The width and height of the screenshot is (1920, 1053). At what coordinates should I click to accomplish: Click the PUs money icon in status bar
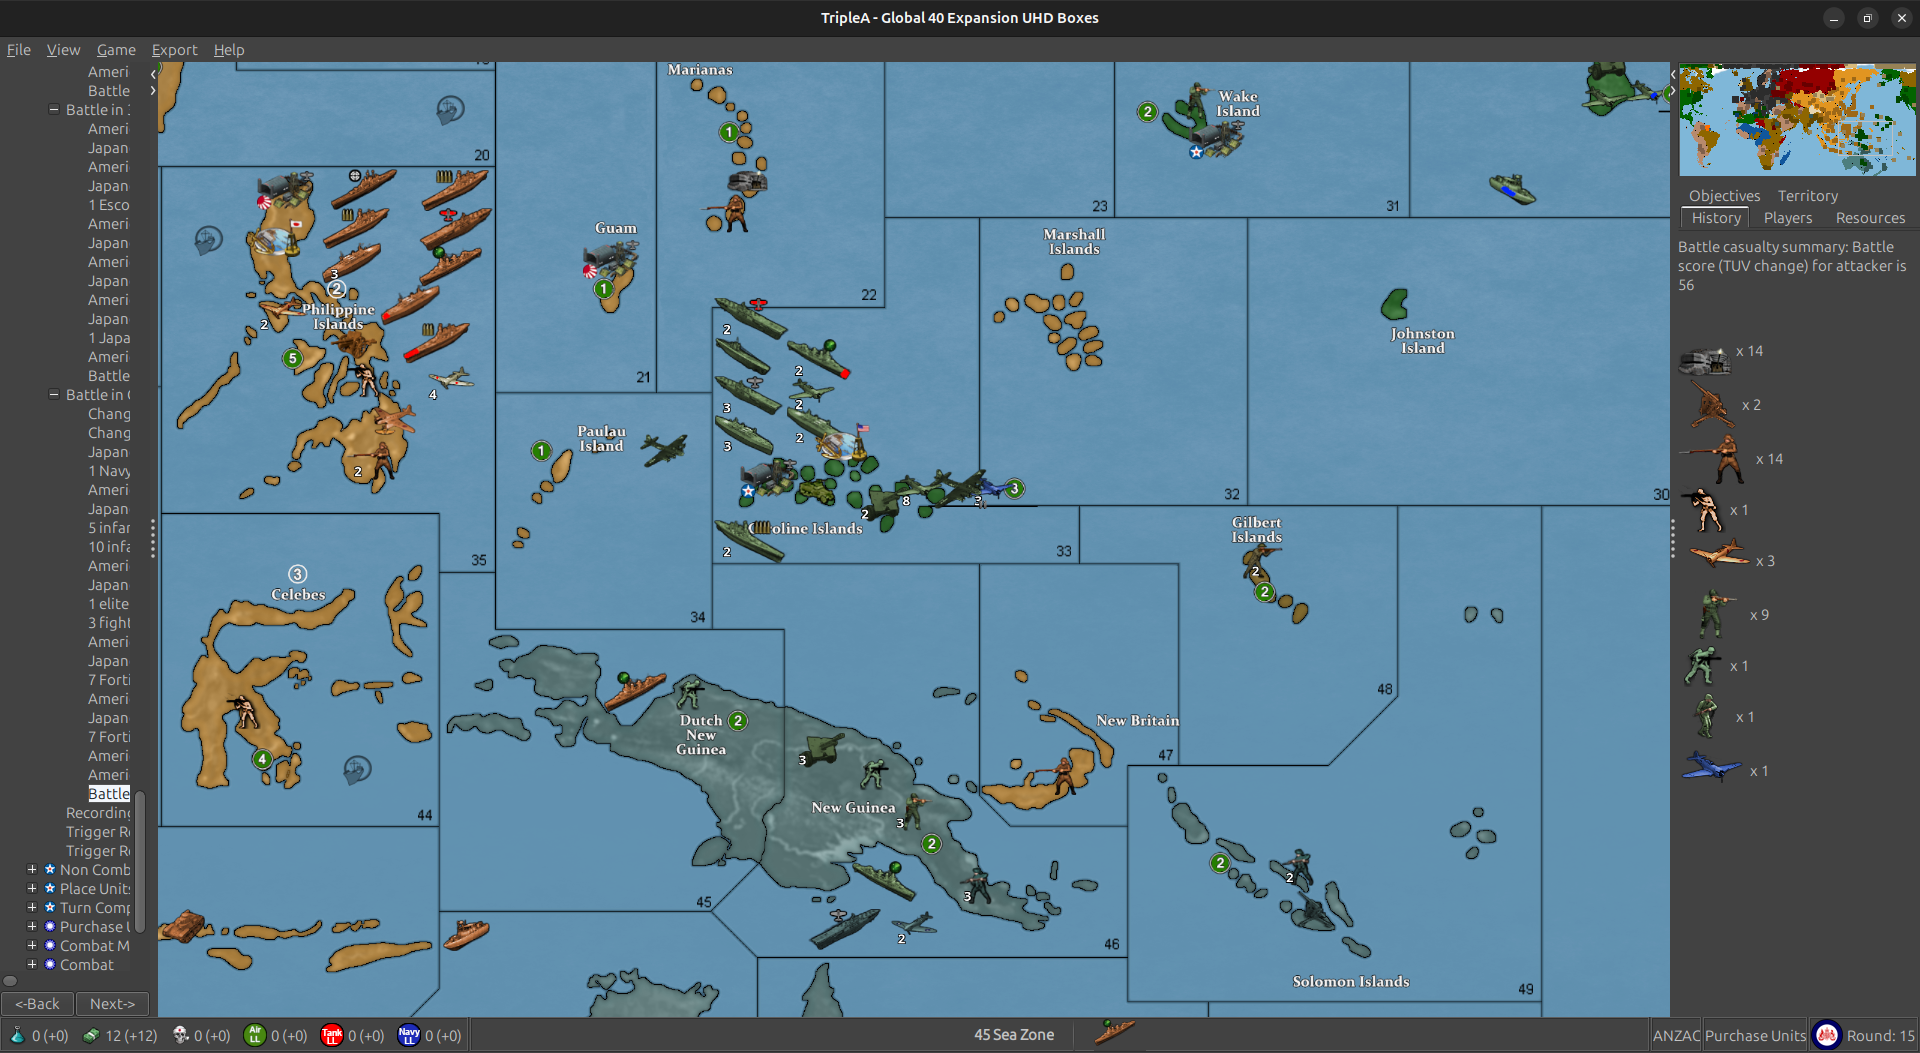point(91,1035)
